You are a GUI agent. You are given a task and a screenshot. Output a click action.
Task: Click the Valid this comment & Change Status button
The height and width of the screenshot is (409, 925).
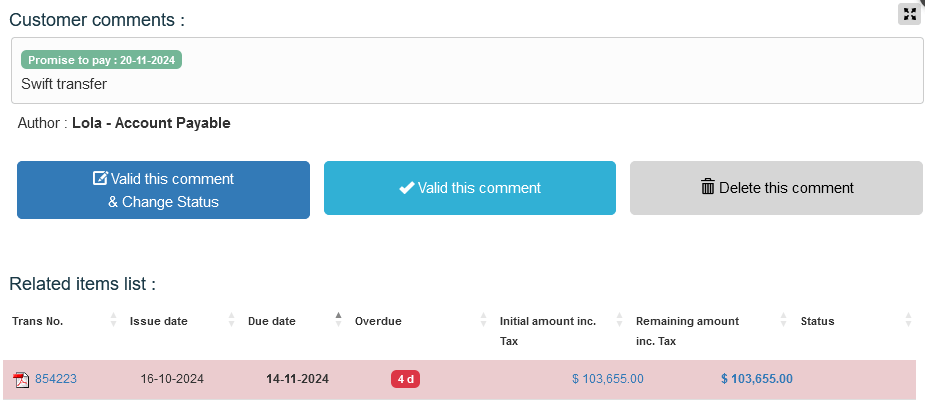(163, 190)
